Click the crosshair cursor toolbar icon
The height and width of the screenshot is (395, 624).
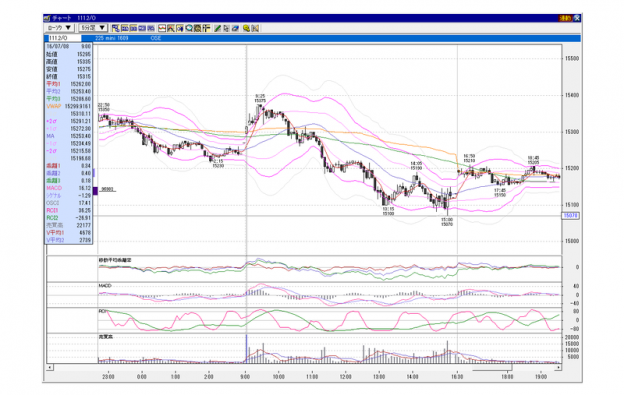(x=206, y=28)
